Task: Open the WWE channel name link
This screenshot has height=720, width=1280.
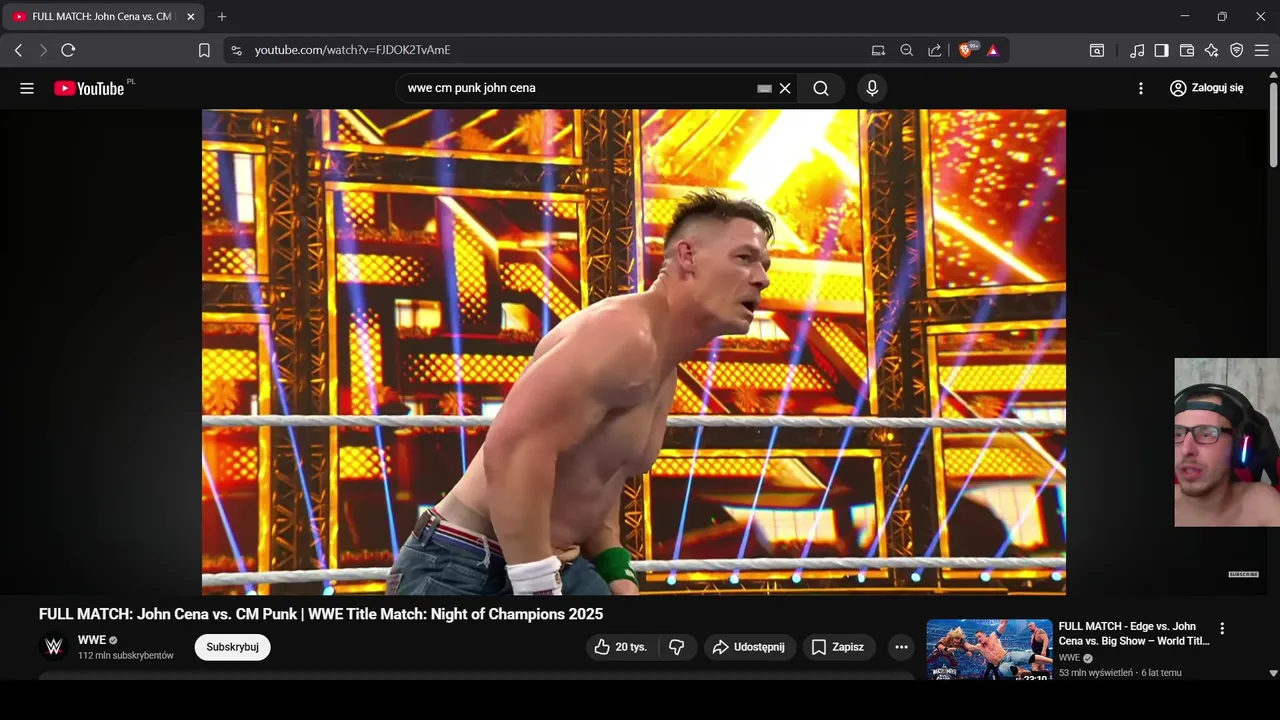Action: [92, 640]
